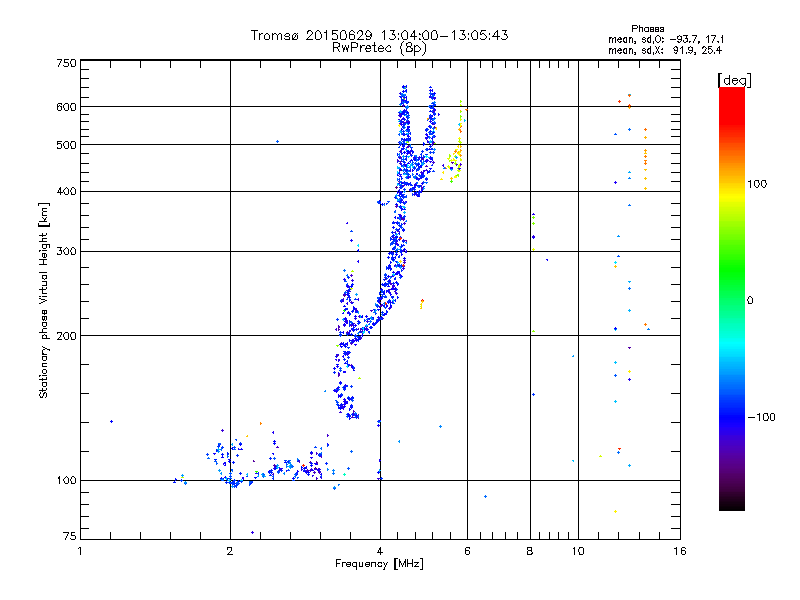Image resolution: width=800 pixels, height=600 pixels.
Task: Click the '[deg]' colorbar unit label
Action: tap(734, 80)
